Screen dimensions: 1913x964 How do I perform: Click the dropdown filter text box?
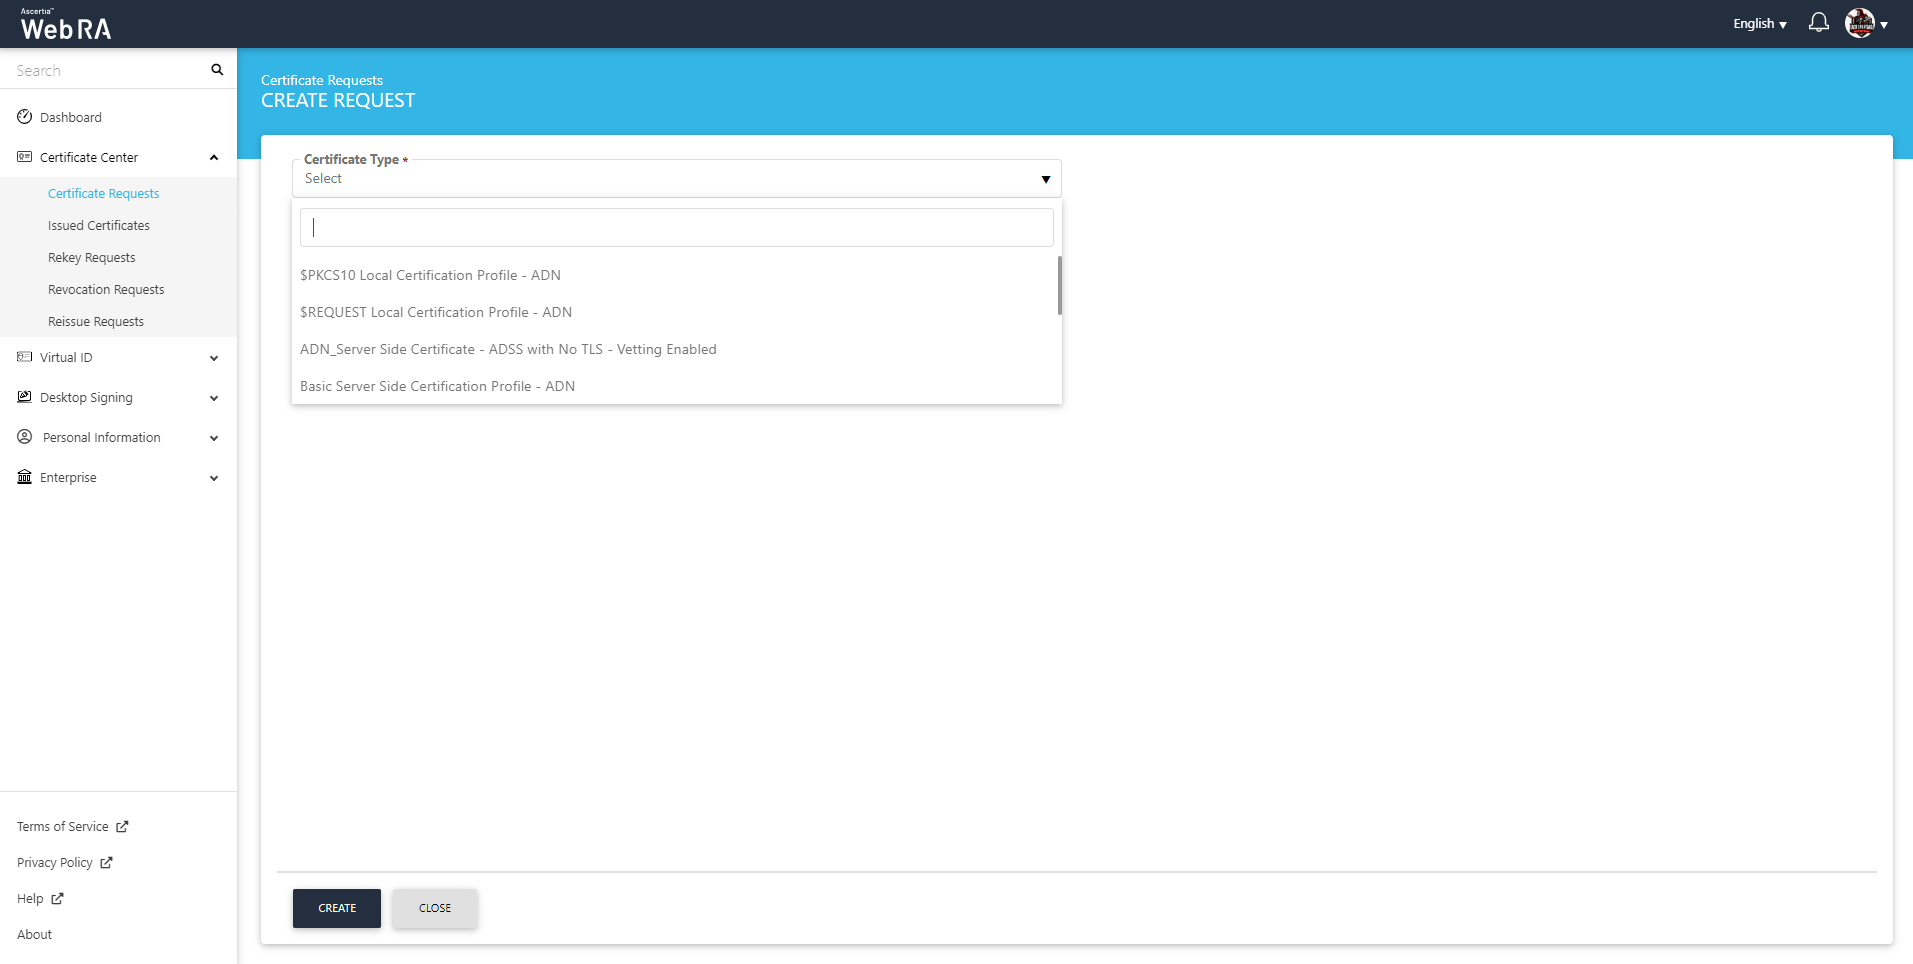pyautogui.click(x=677, y=227)
